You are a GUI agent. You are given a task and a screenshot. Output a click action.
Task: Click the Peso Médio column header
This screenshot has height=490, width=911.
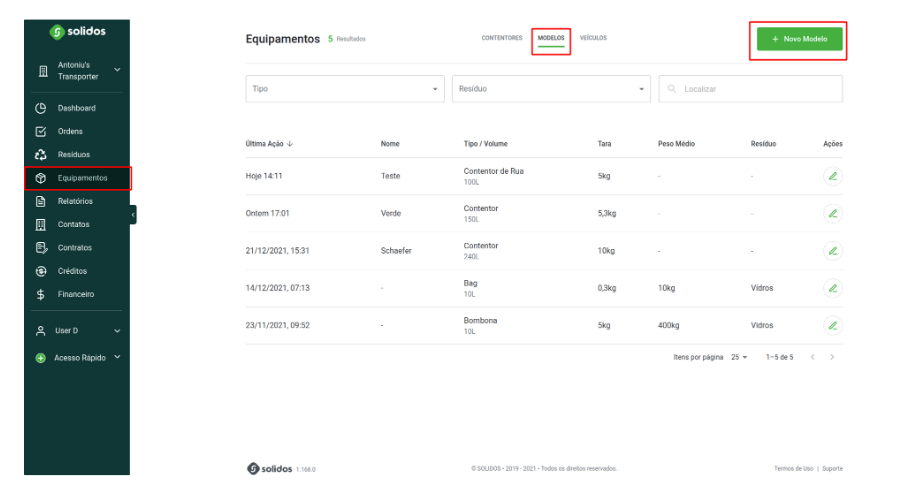[x=676, y=144]
